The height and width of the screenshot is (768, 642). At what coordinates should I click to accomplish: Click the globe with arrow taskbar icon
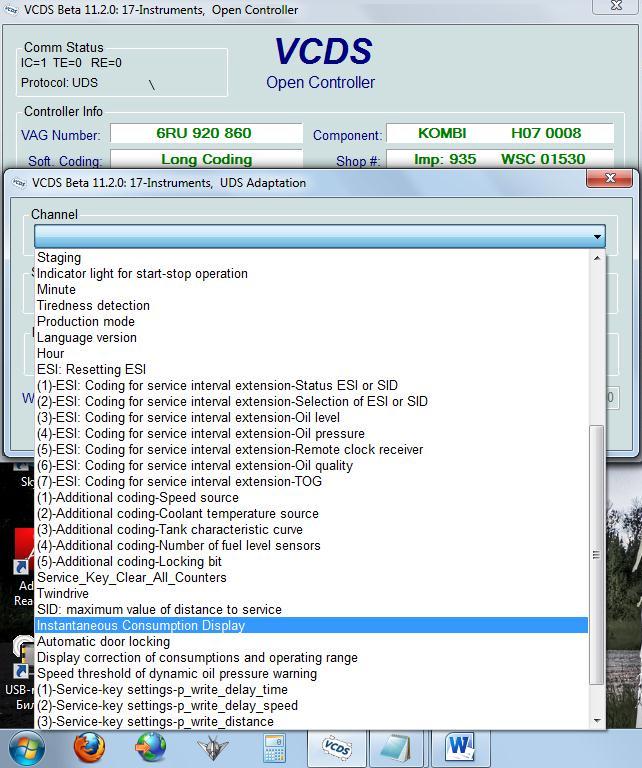click(151, 747)
